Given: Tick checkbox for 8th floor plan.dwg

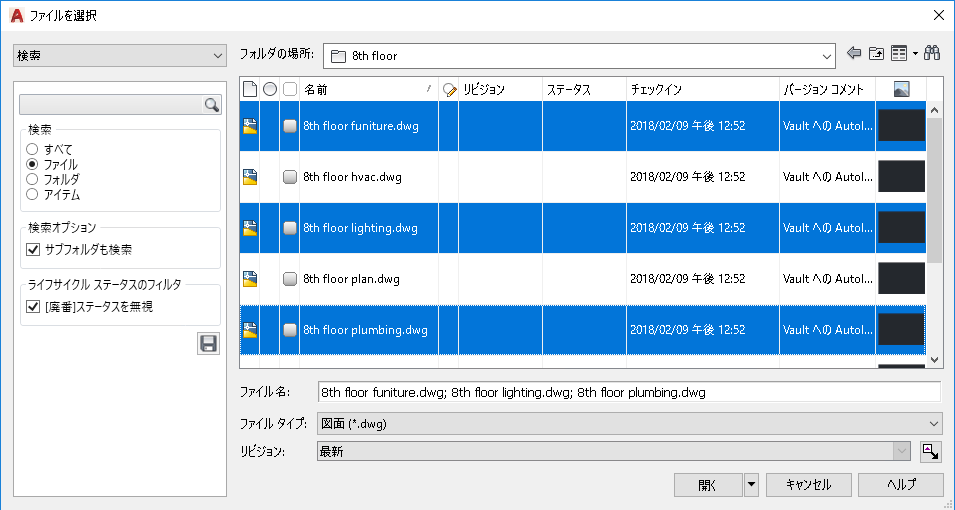Looking at the screenshot, I should (290, 279).
